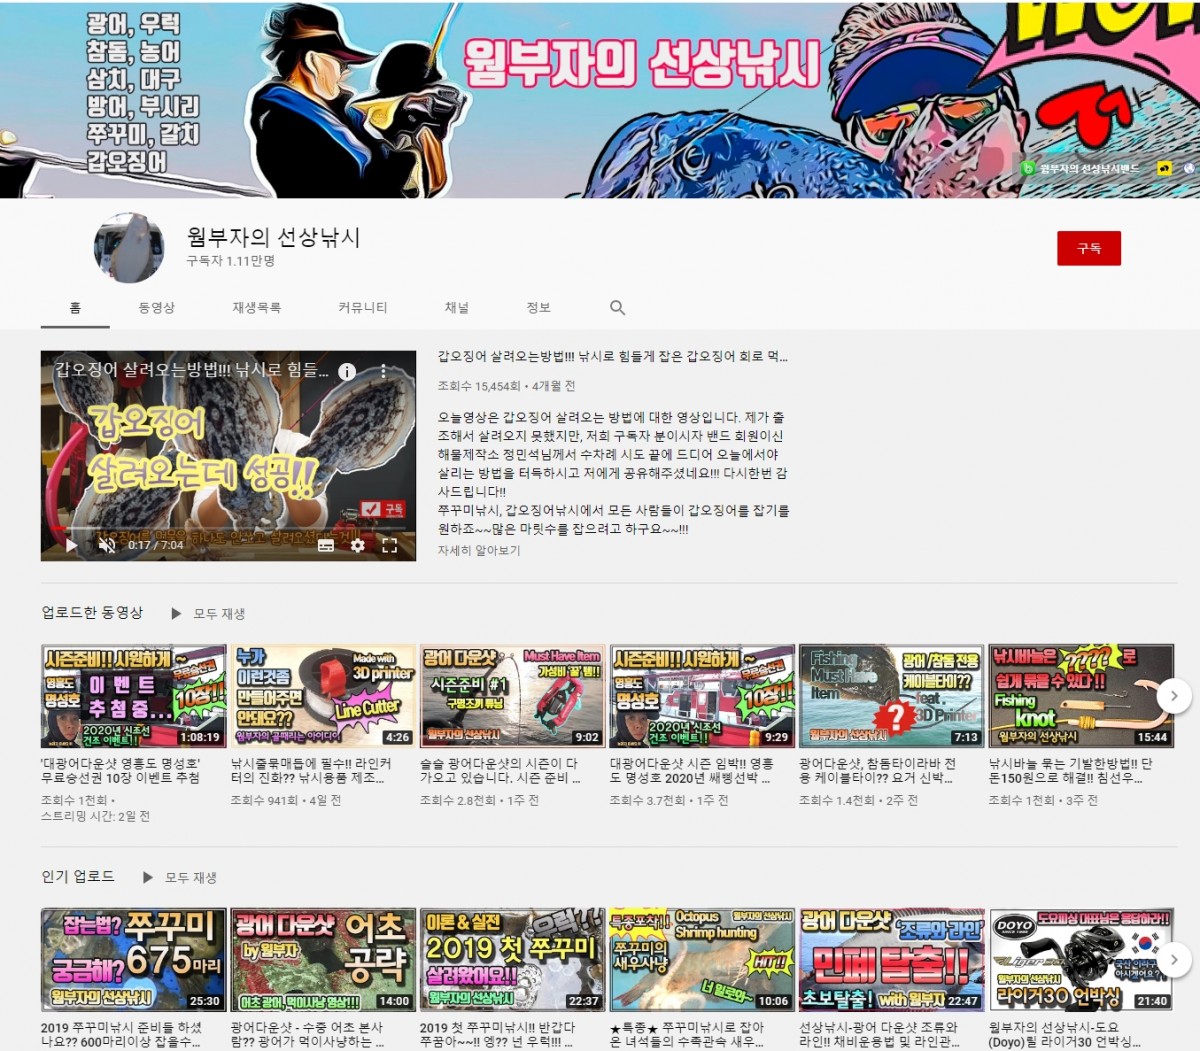Switch to the 동영상 tab
The height and width of the screenshot is (1051, 1200).
tap(157, 308)
